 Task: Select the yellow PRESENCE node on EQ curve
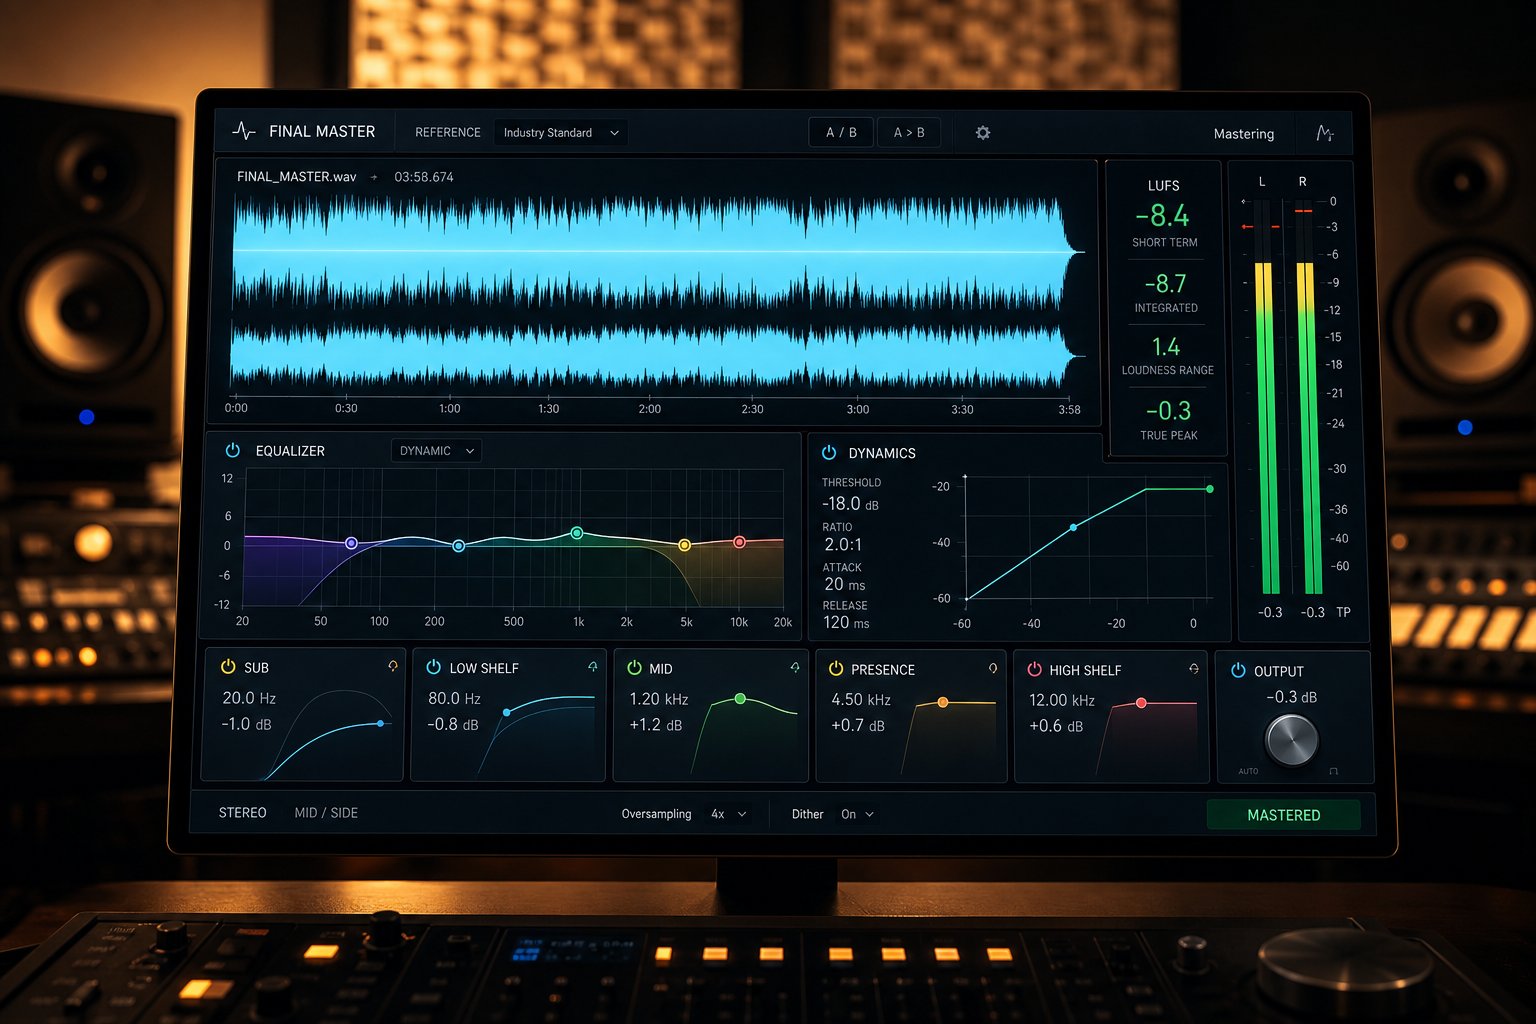tap(684, 545)
